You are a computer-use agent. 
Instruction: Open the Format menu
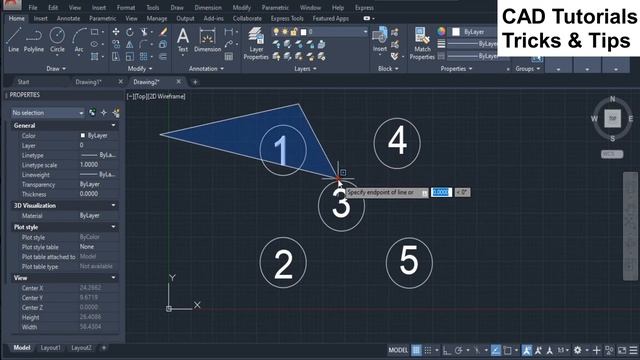[126, 7]
